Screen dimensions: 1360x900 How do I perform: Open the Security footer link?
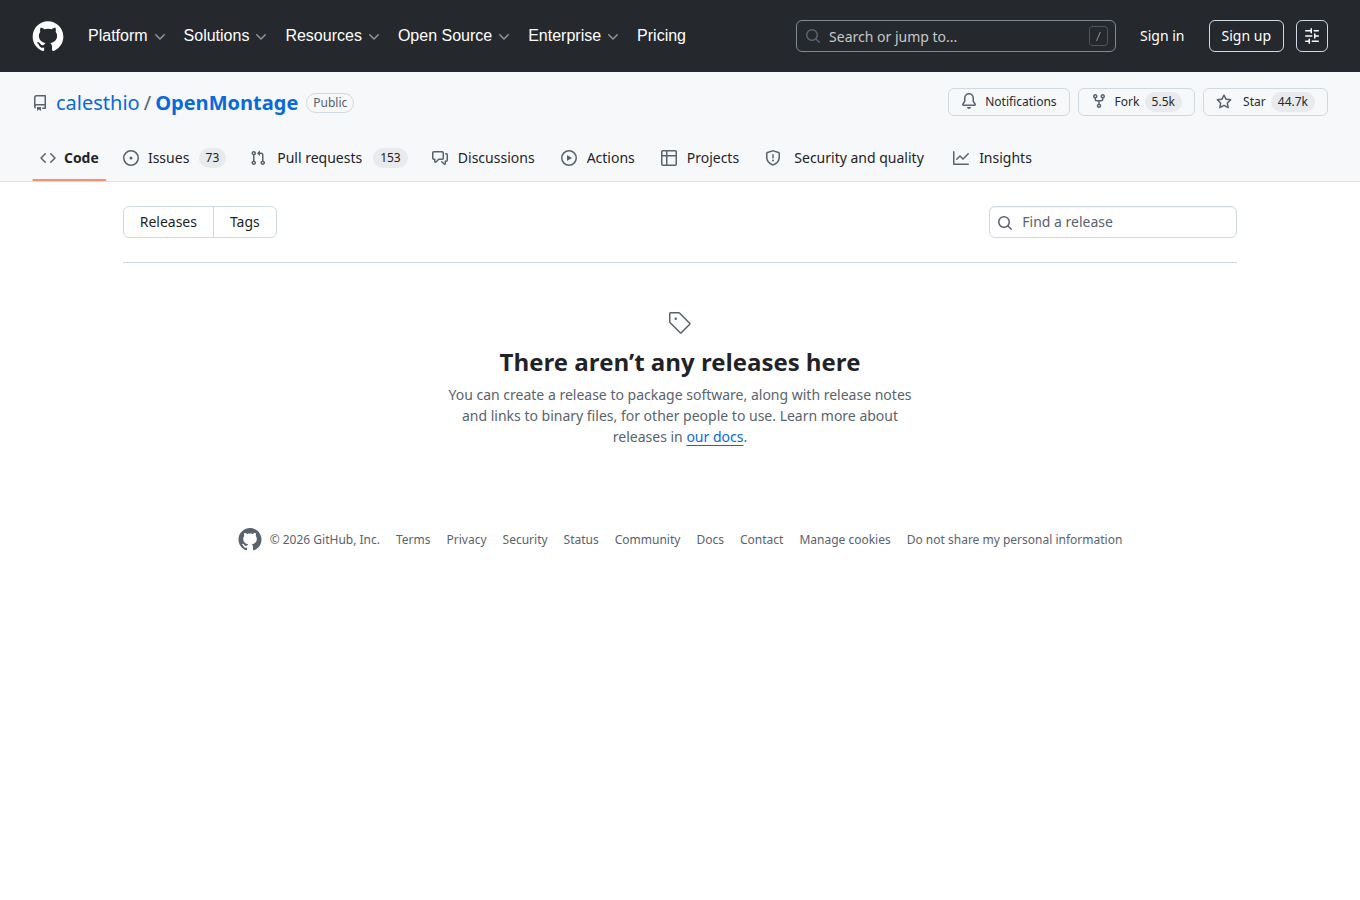tap(525, 540)
